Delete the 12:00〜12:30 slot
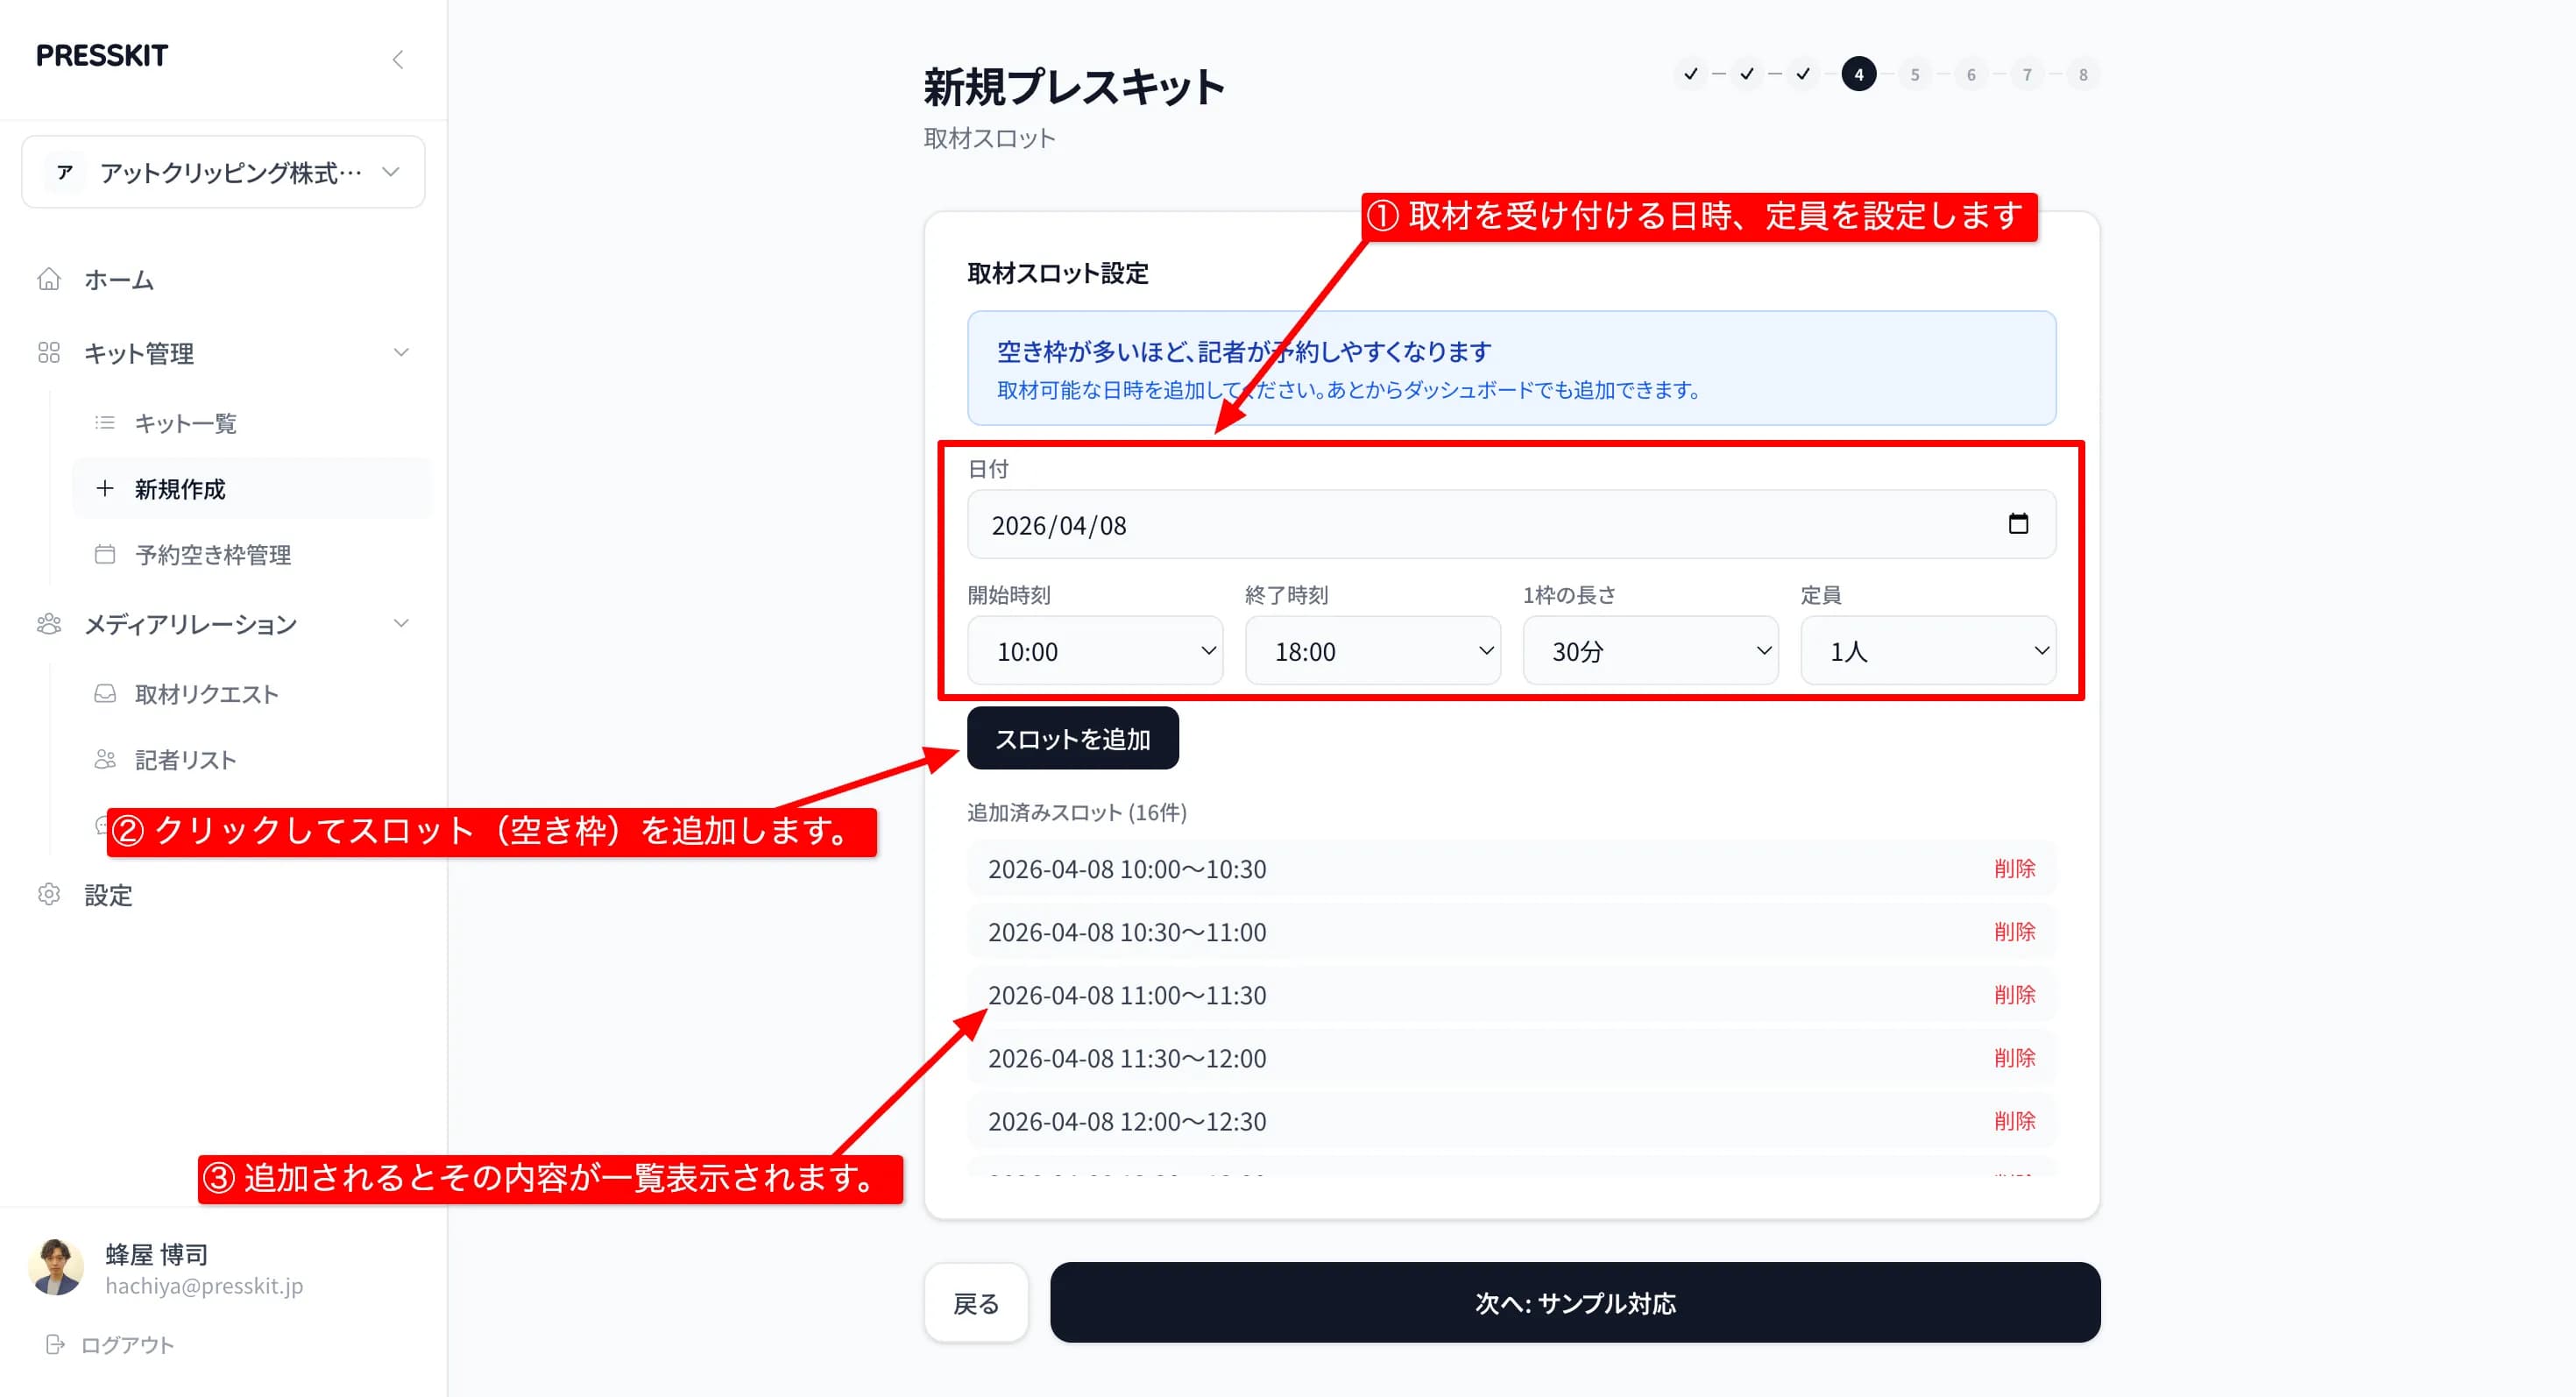 2014,1120
